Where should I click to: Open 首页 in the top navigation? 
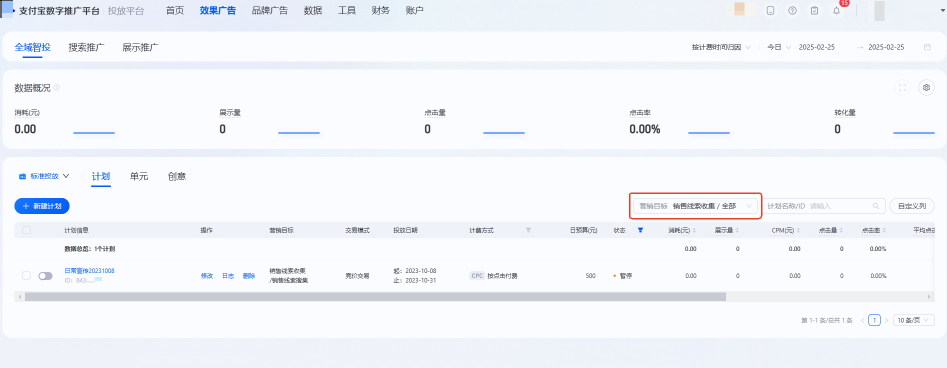tap(175, 10)
